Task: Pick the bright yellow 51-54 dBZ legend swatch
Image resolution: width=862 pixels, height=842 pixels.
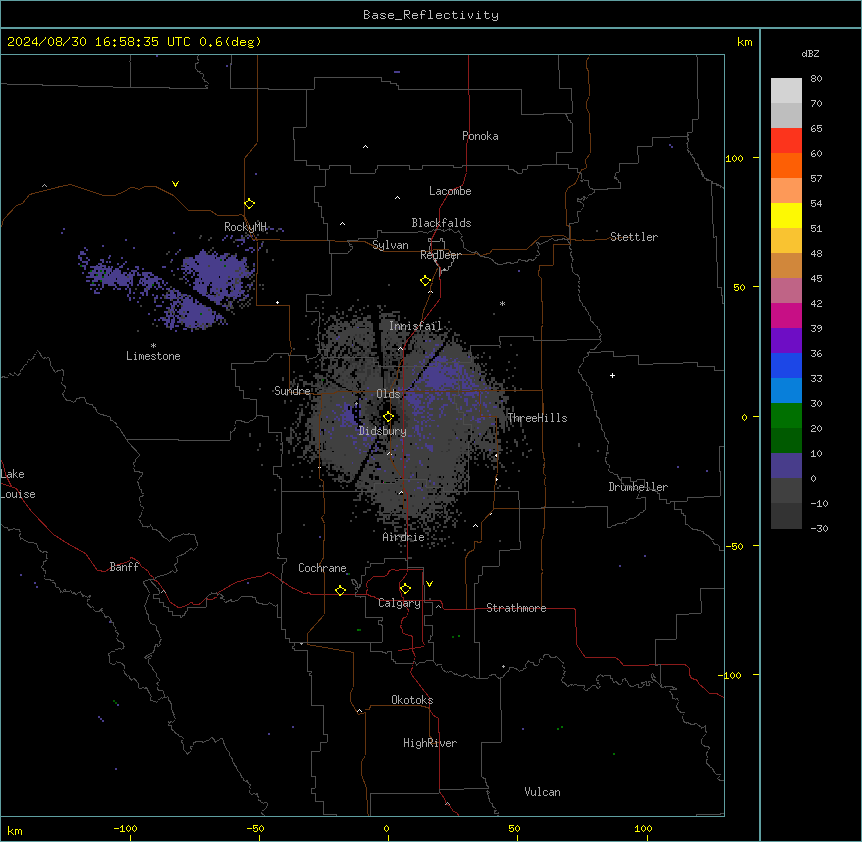Action: [786, 215]
